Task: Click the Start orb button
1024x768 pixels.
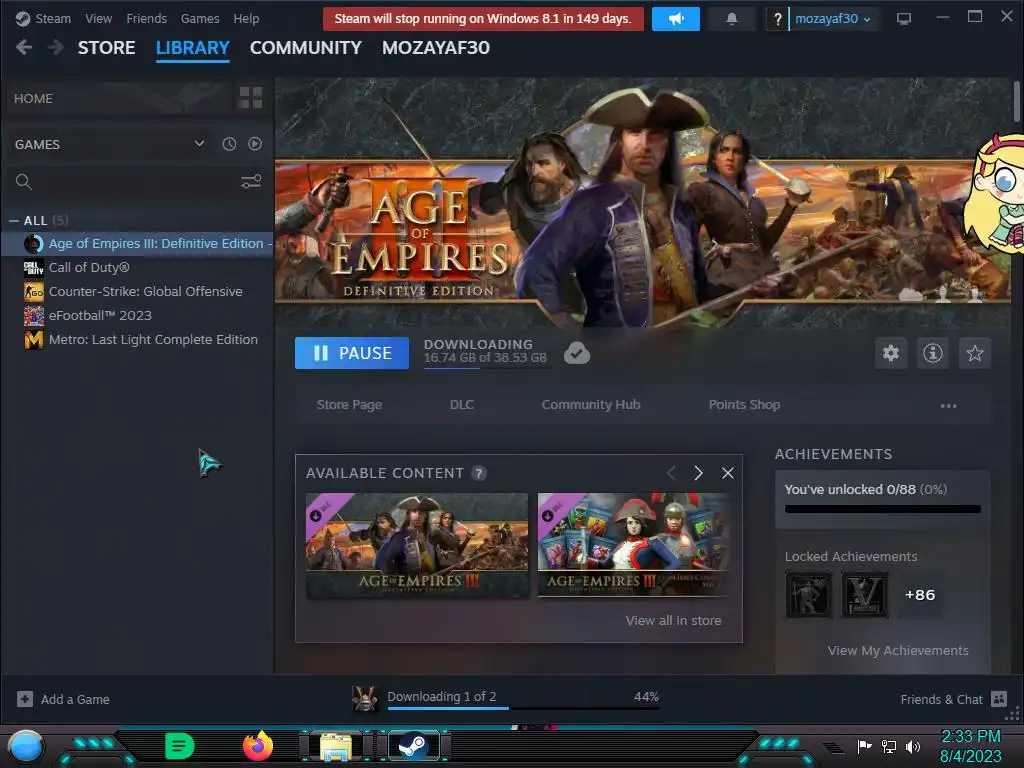Action: (x=26, y=746)
